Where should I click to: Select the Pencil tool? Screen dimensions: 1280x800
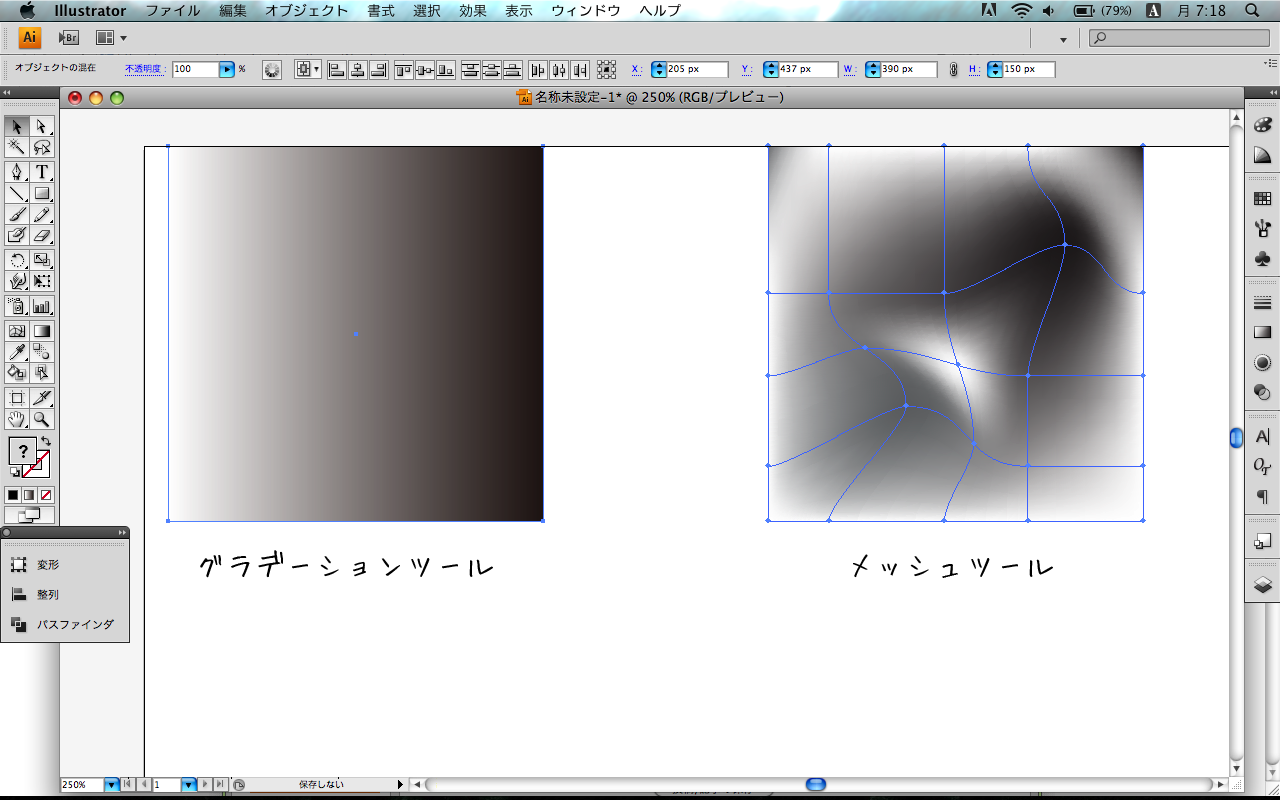42,214
